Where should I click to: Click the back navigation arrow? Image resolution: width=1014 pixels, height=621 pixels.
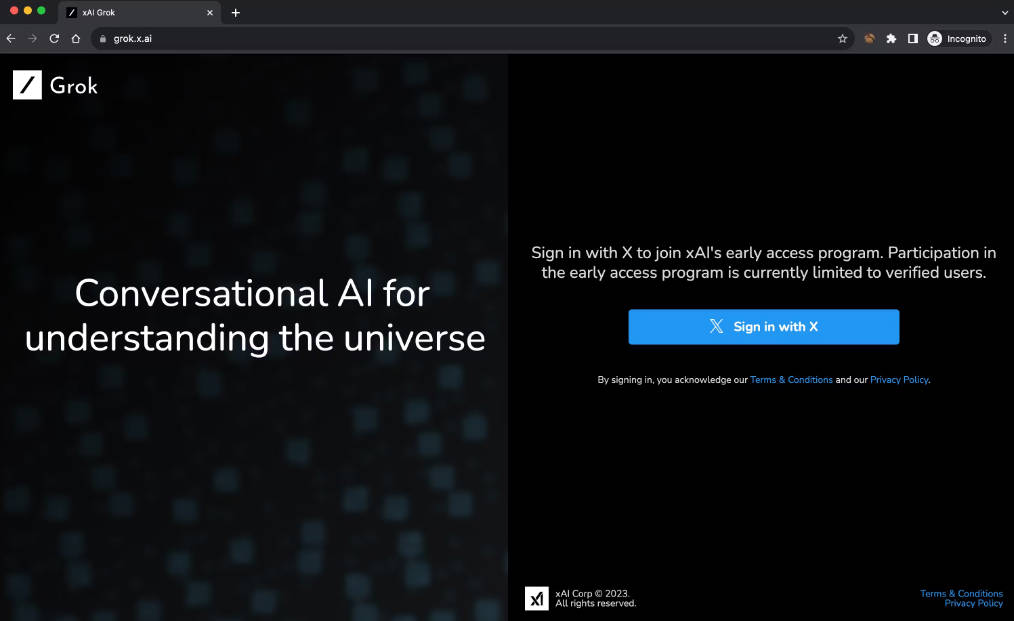pos(11,38)
